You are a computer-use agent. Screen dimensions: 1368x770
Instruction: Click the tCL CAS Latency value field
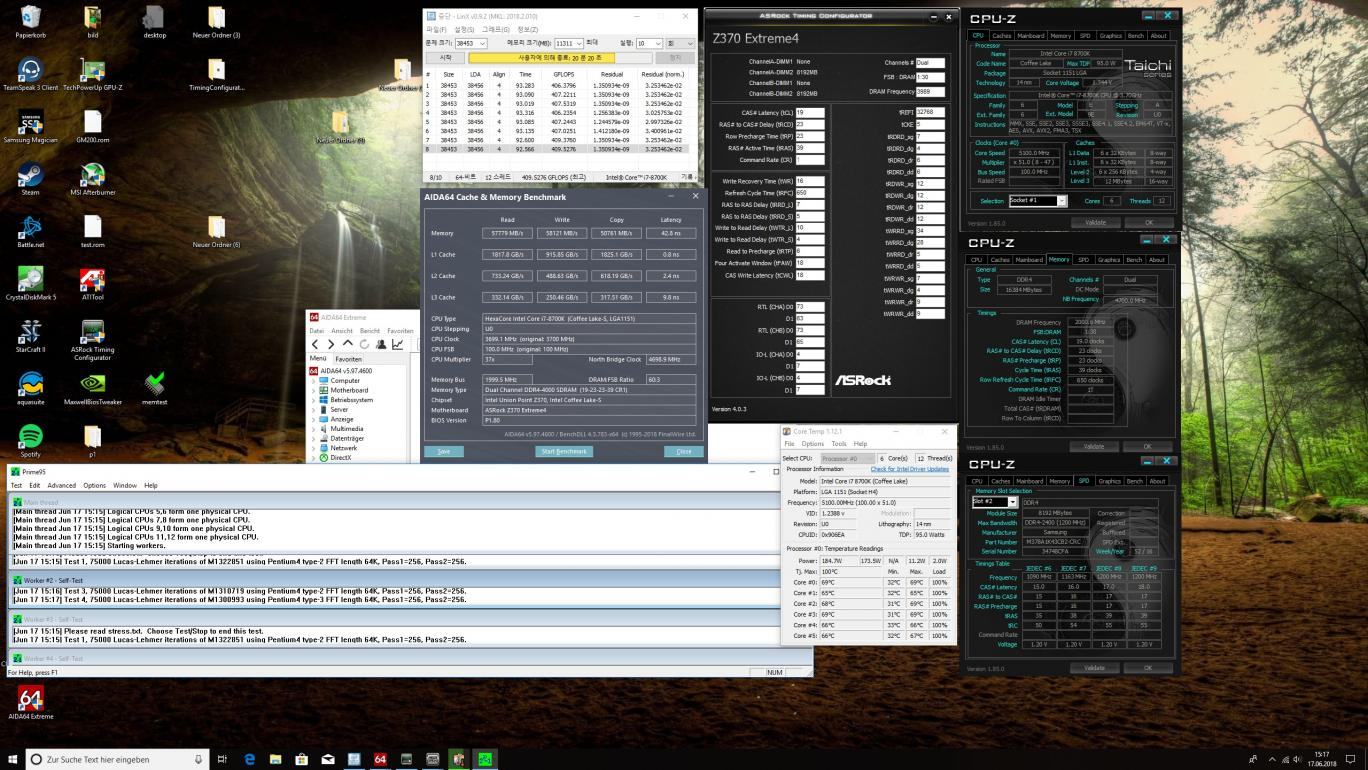[810, 113]
